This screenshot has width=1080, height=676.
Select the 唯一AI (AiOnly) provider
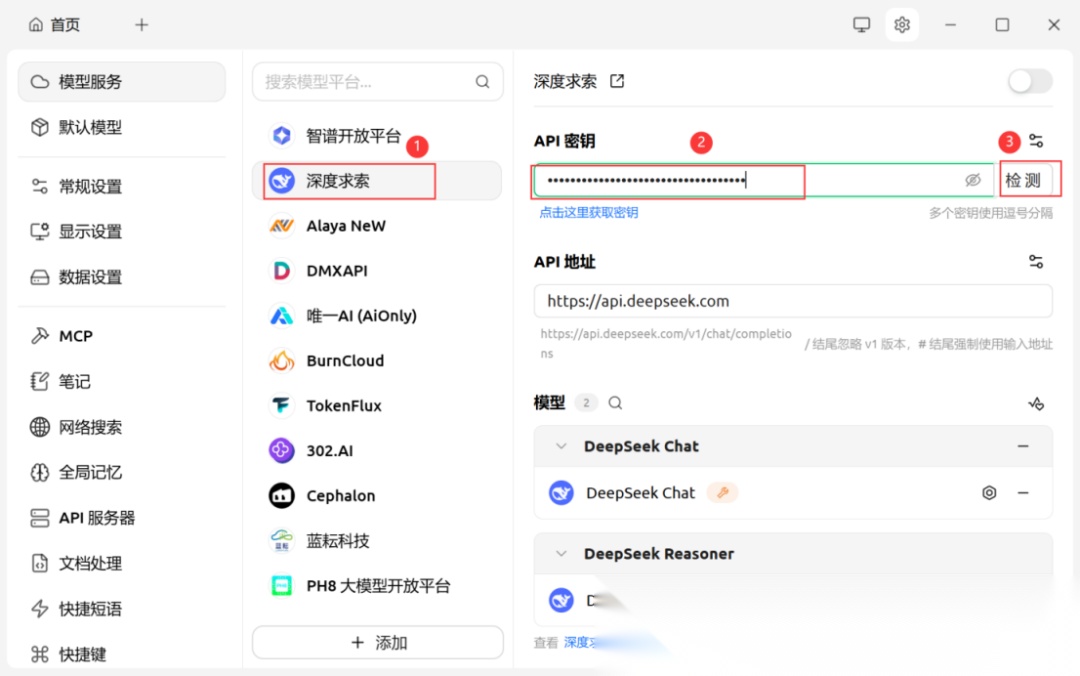377,316
